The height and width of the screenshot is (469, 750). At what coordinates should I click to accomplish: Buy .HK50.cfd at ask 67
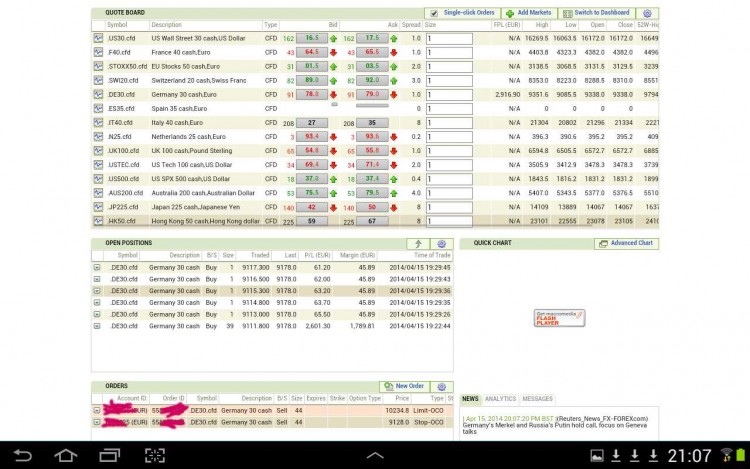point(372,221)
